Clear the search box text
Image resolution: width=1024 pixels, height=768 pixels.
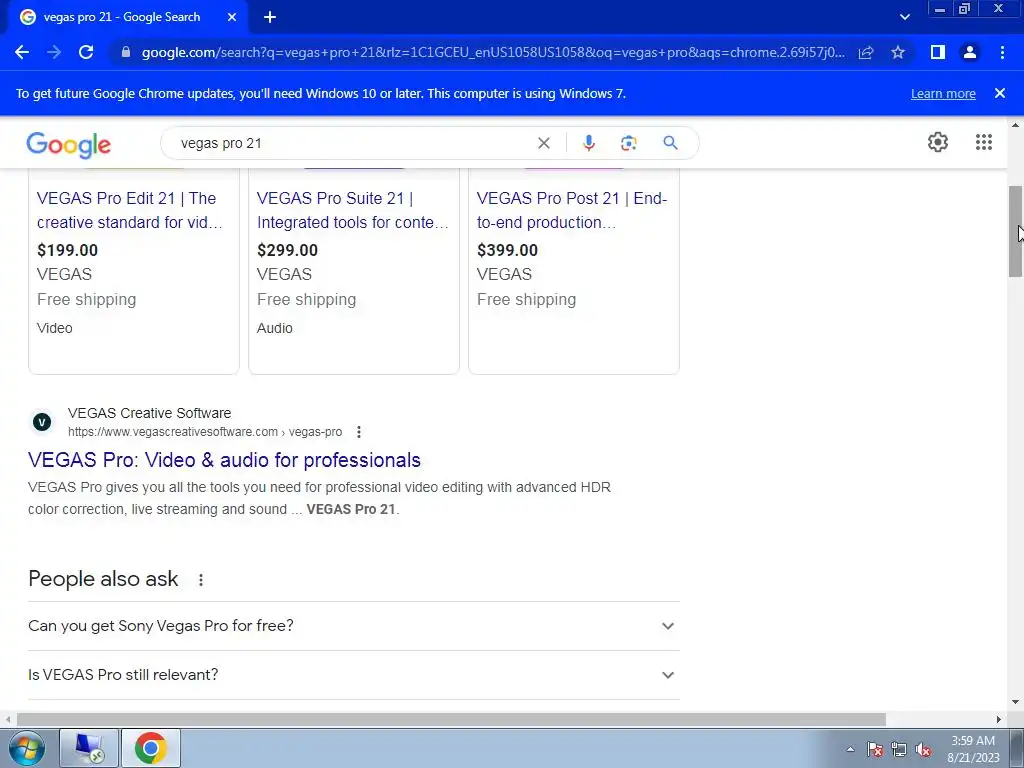[543, 143]
